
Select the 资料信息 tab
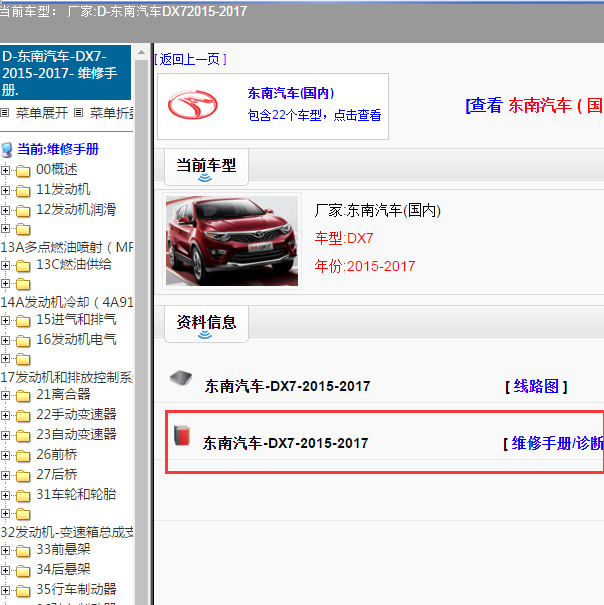[x=206, y=324]
